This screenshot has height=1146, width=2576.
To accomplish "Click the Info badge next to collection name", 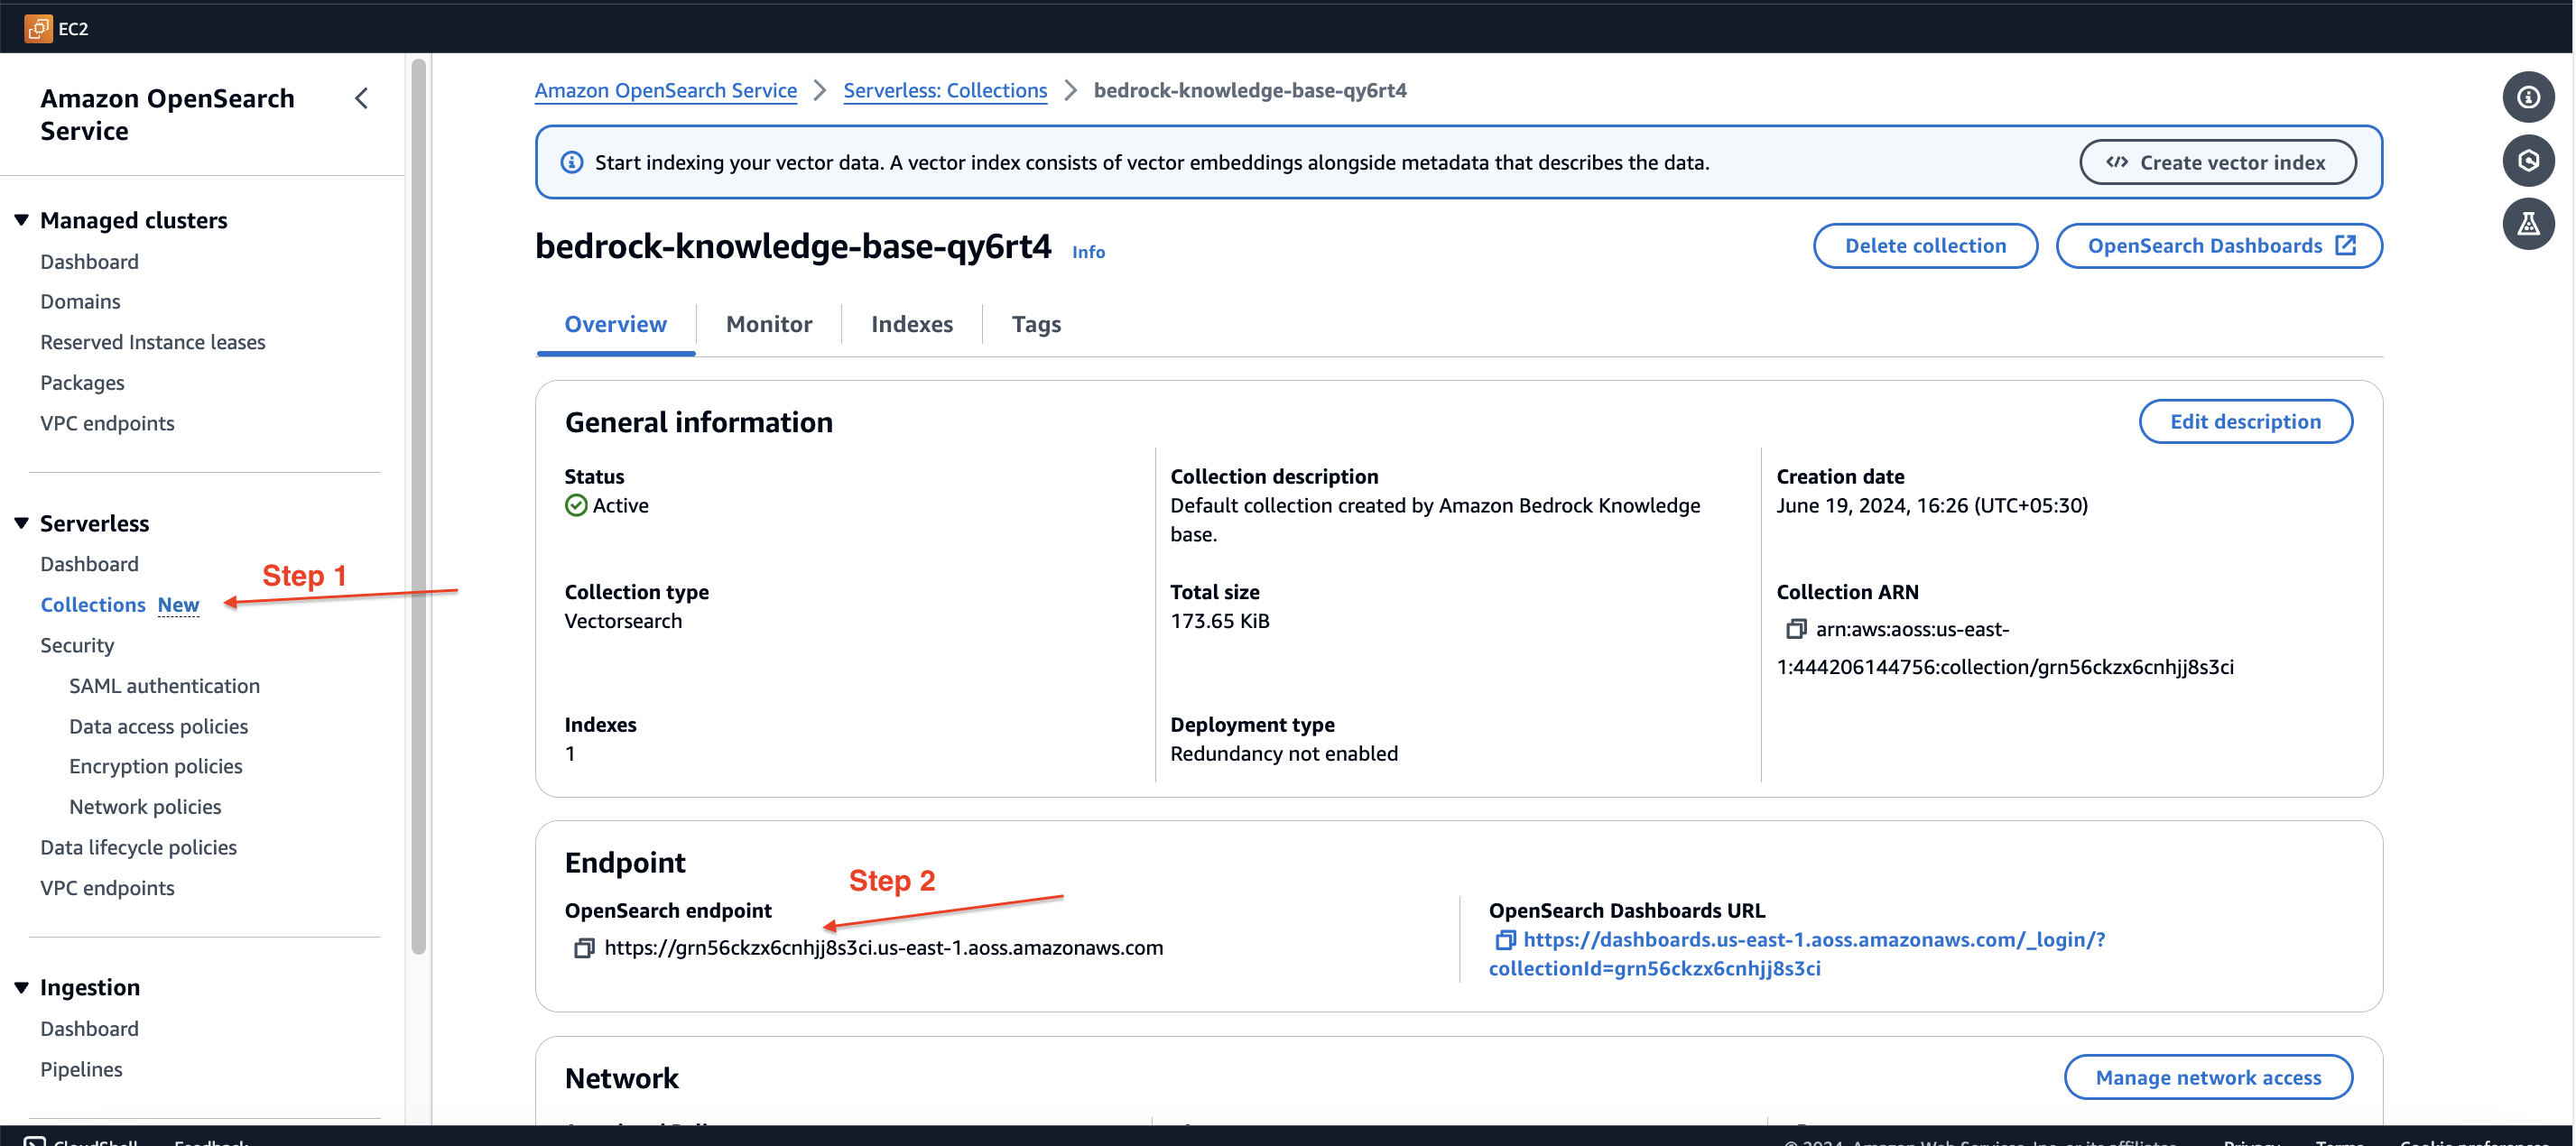I will 1088,251.
